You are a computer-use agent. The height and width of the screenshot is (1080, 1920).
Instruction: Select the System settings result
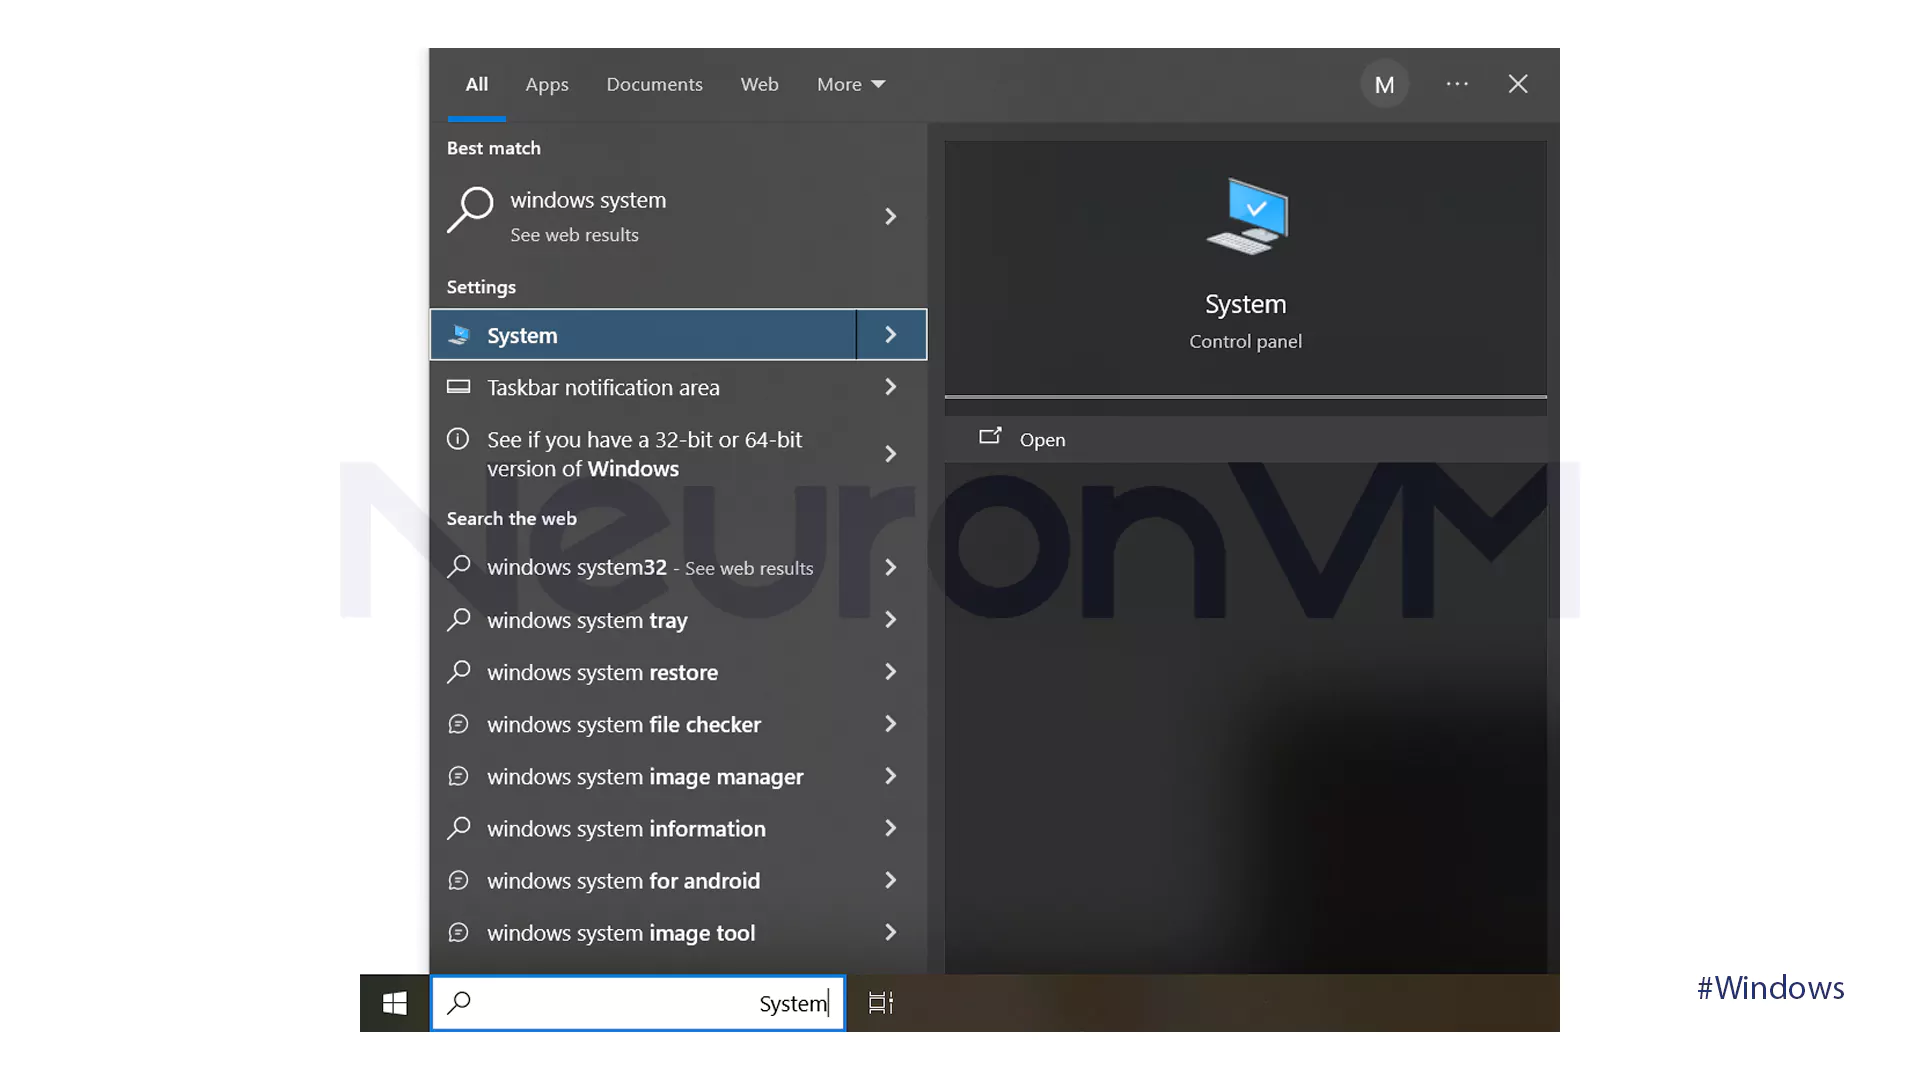point(643,335)
